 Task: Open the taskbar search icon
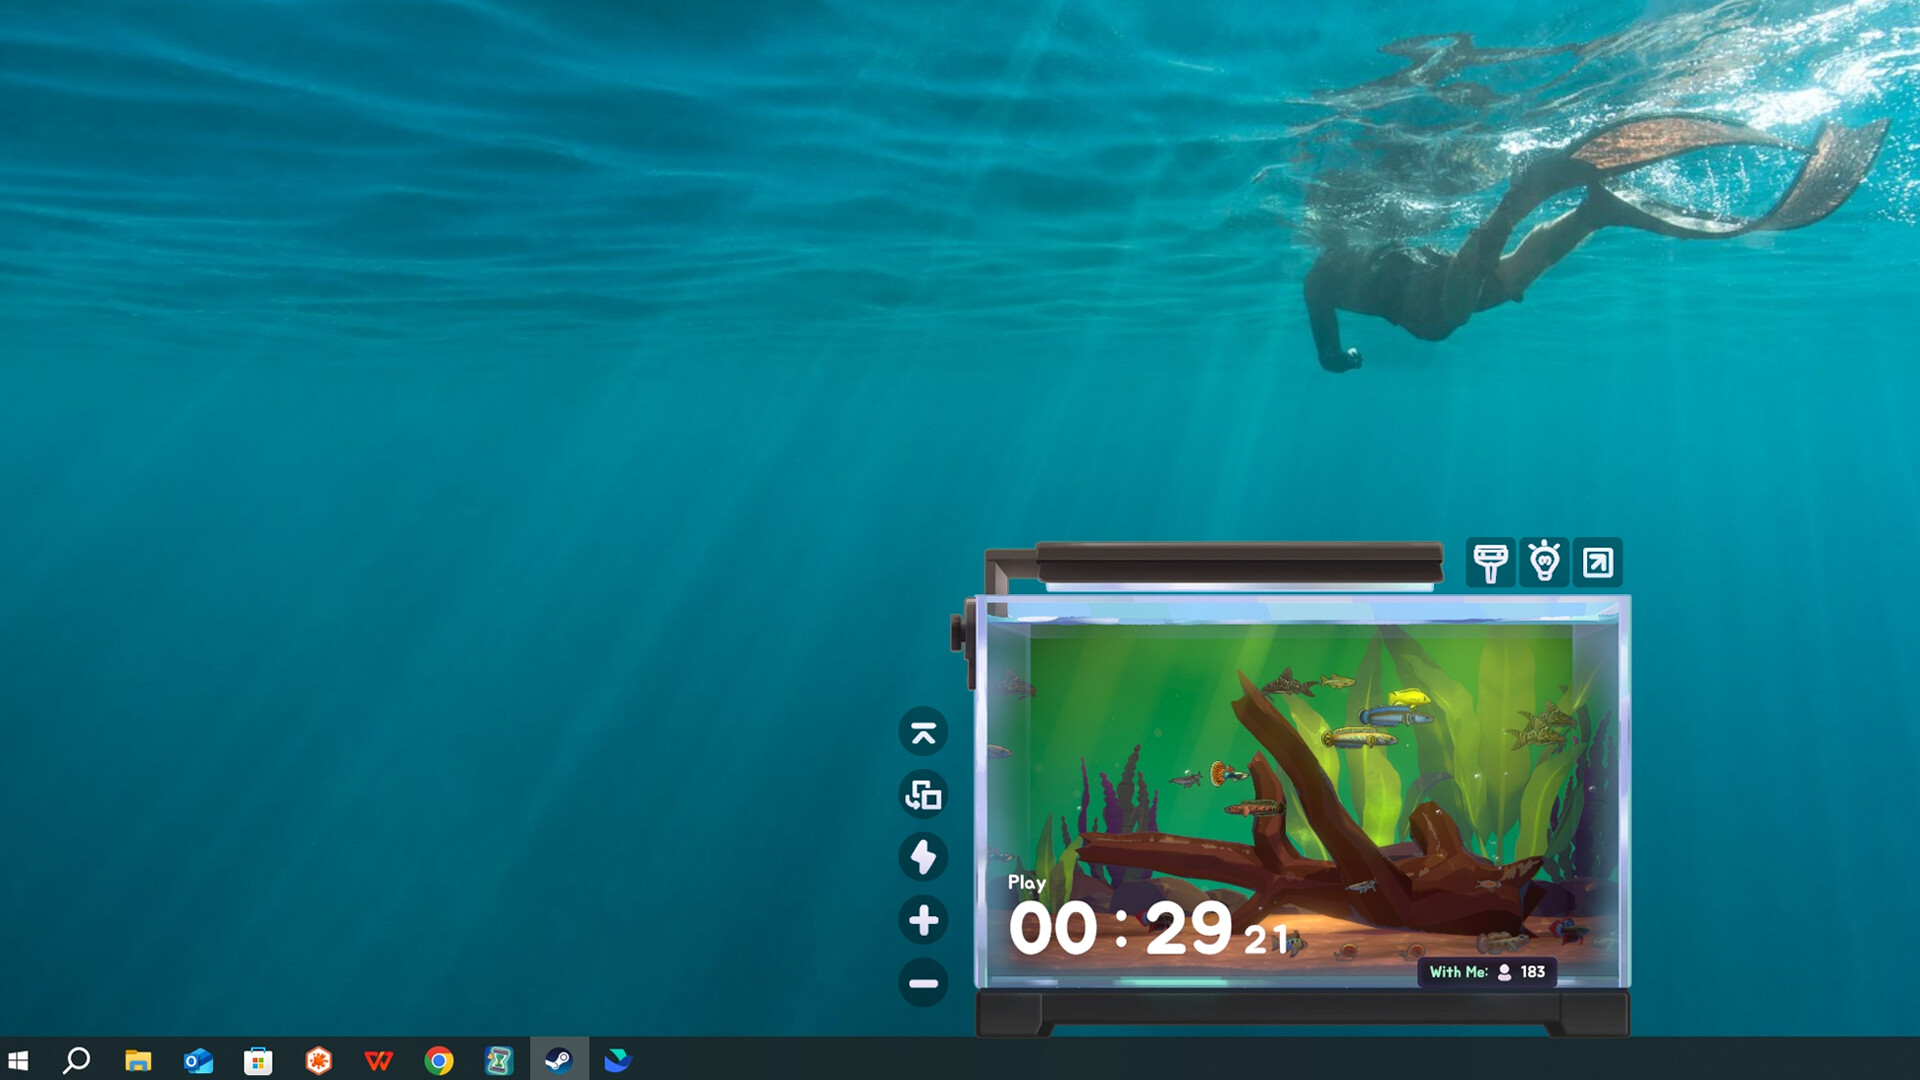(77, 1060)
